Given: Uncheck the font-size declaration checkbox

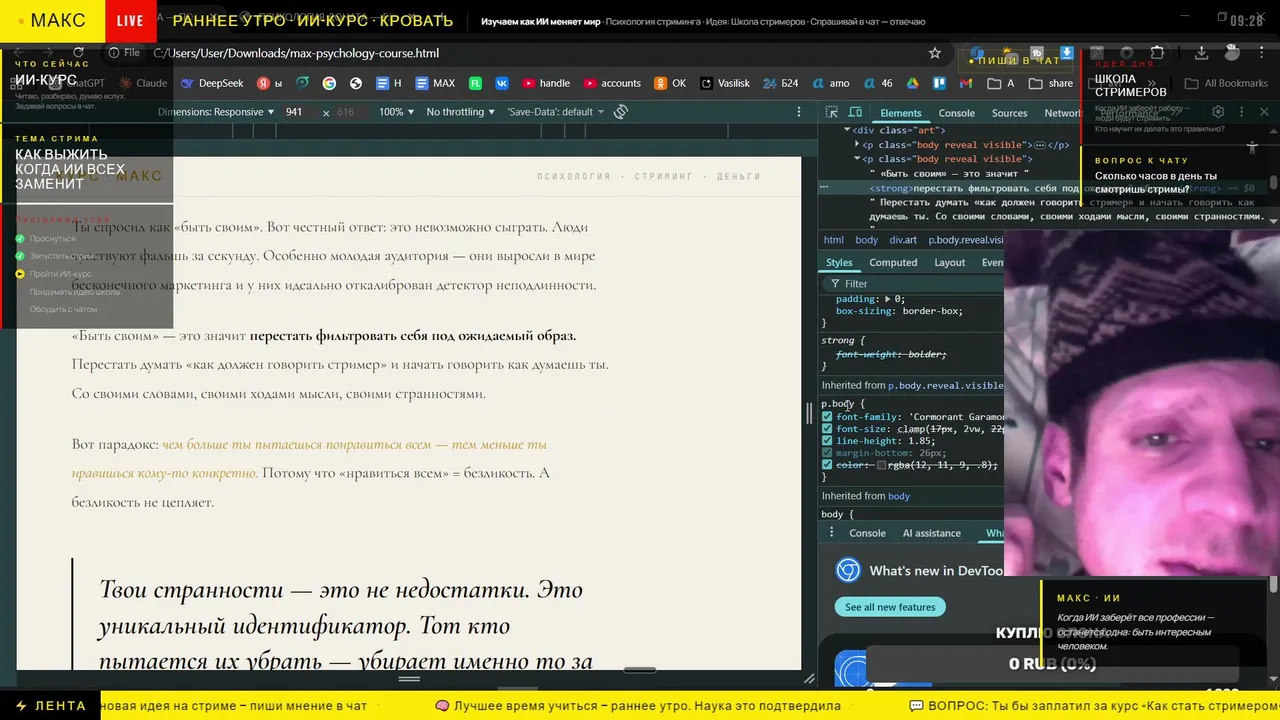Looking at the screenshot, I should point(827,429).
